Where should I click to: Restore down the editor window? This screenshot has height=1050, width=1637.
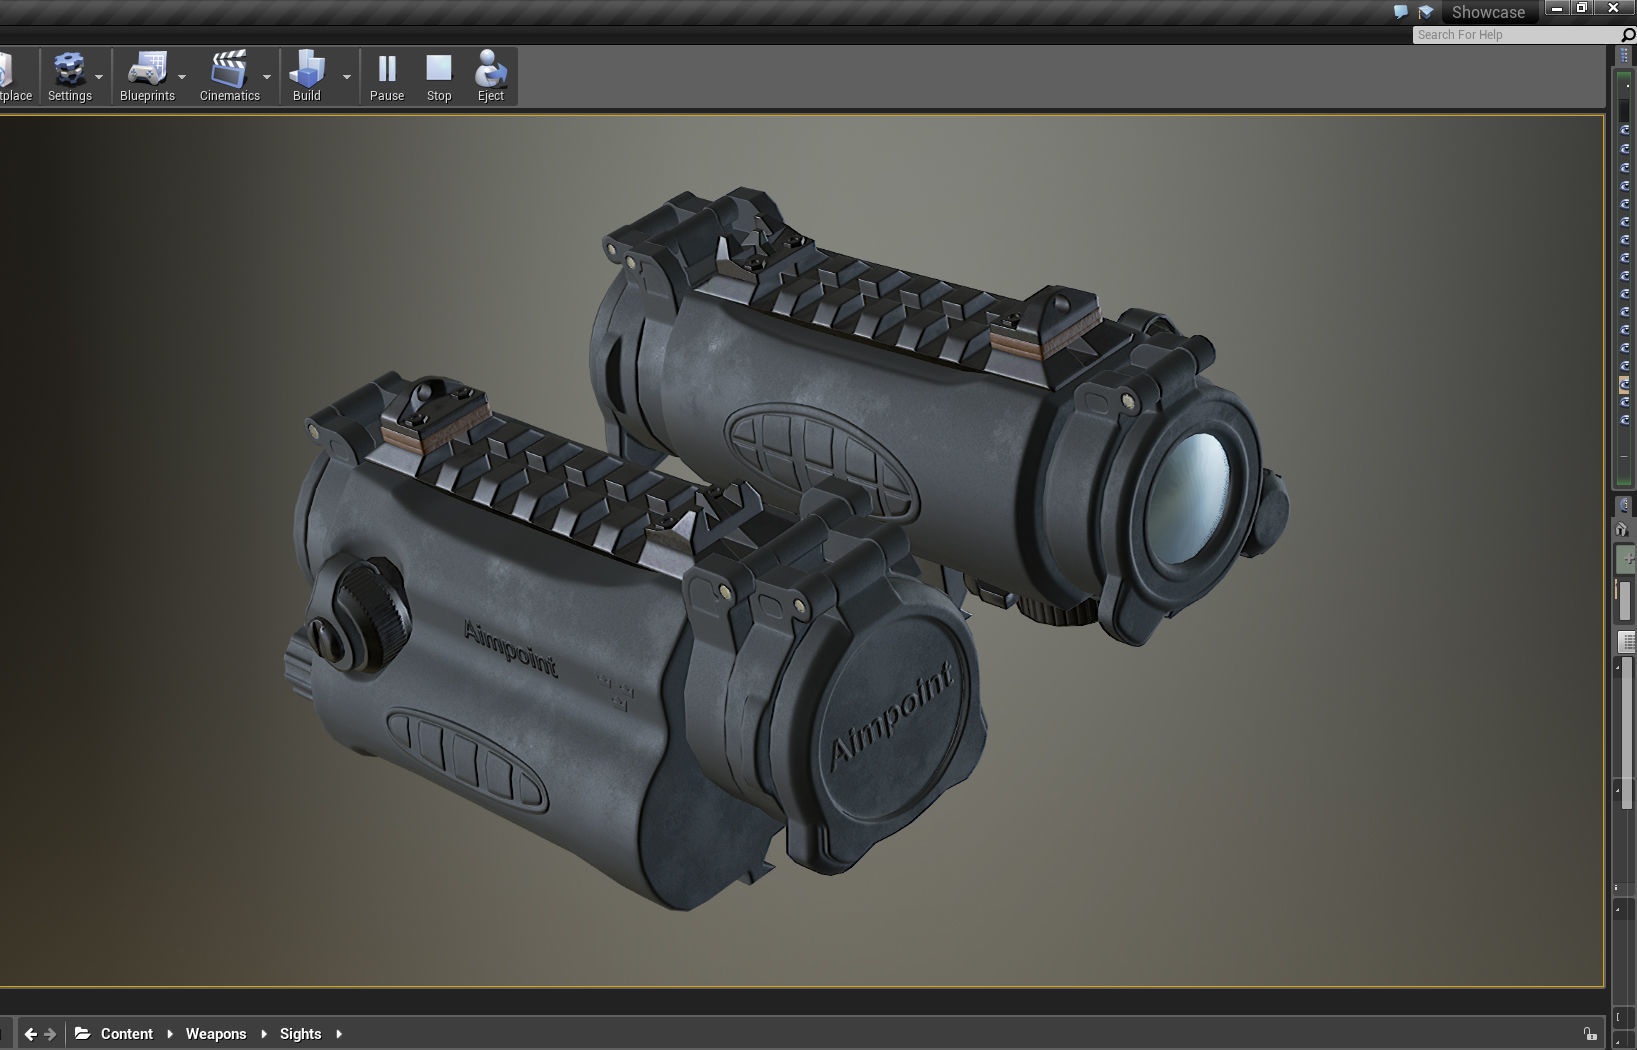pyautogui.click(x=1582, y=8)
